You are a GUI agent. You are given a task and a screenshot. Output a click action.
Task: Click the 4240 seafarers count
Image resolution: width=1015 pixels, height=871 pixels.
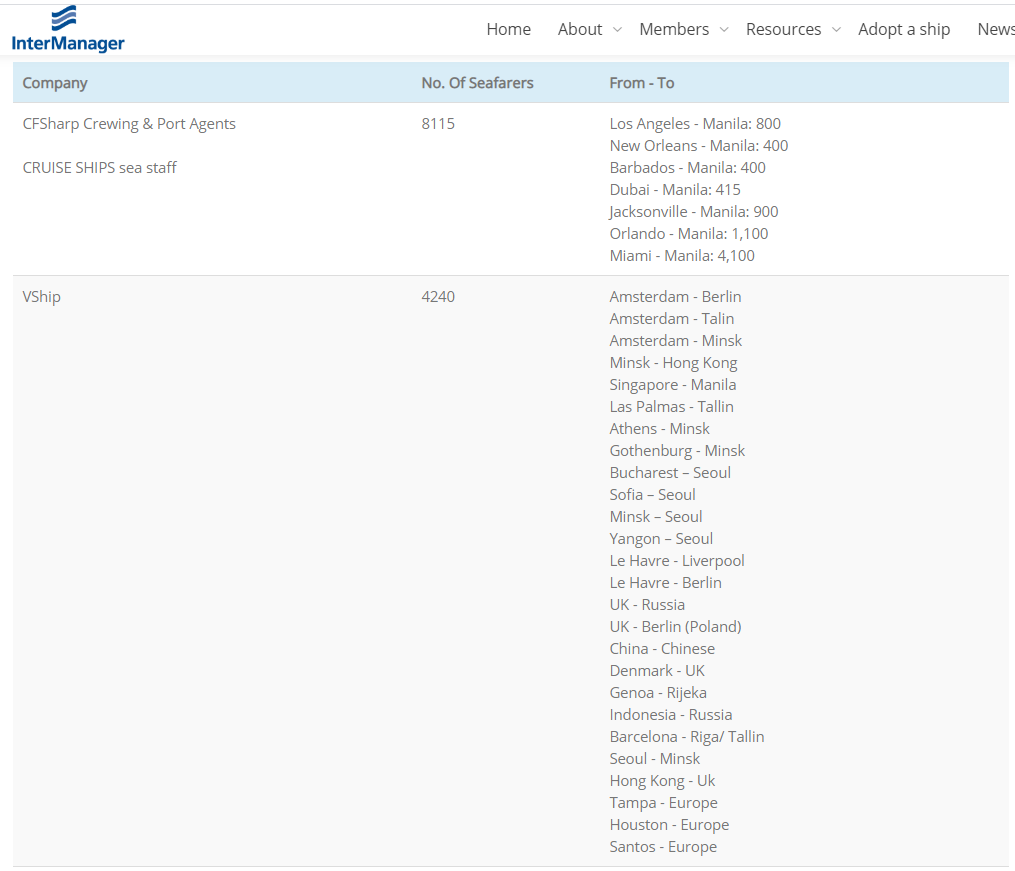438,297
